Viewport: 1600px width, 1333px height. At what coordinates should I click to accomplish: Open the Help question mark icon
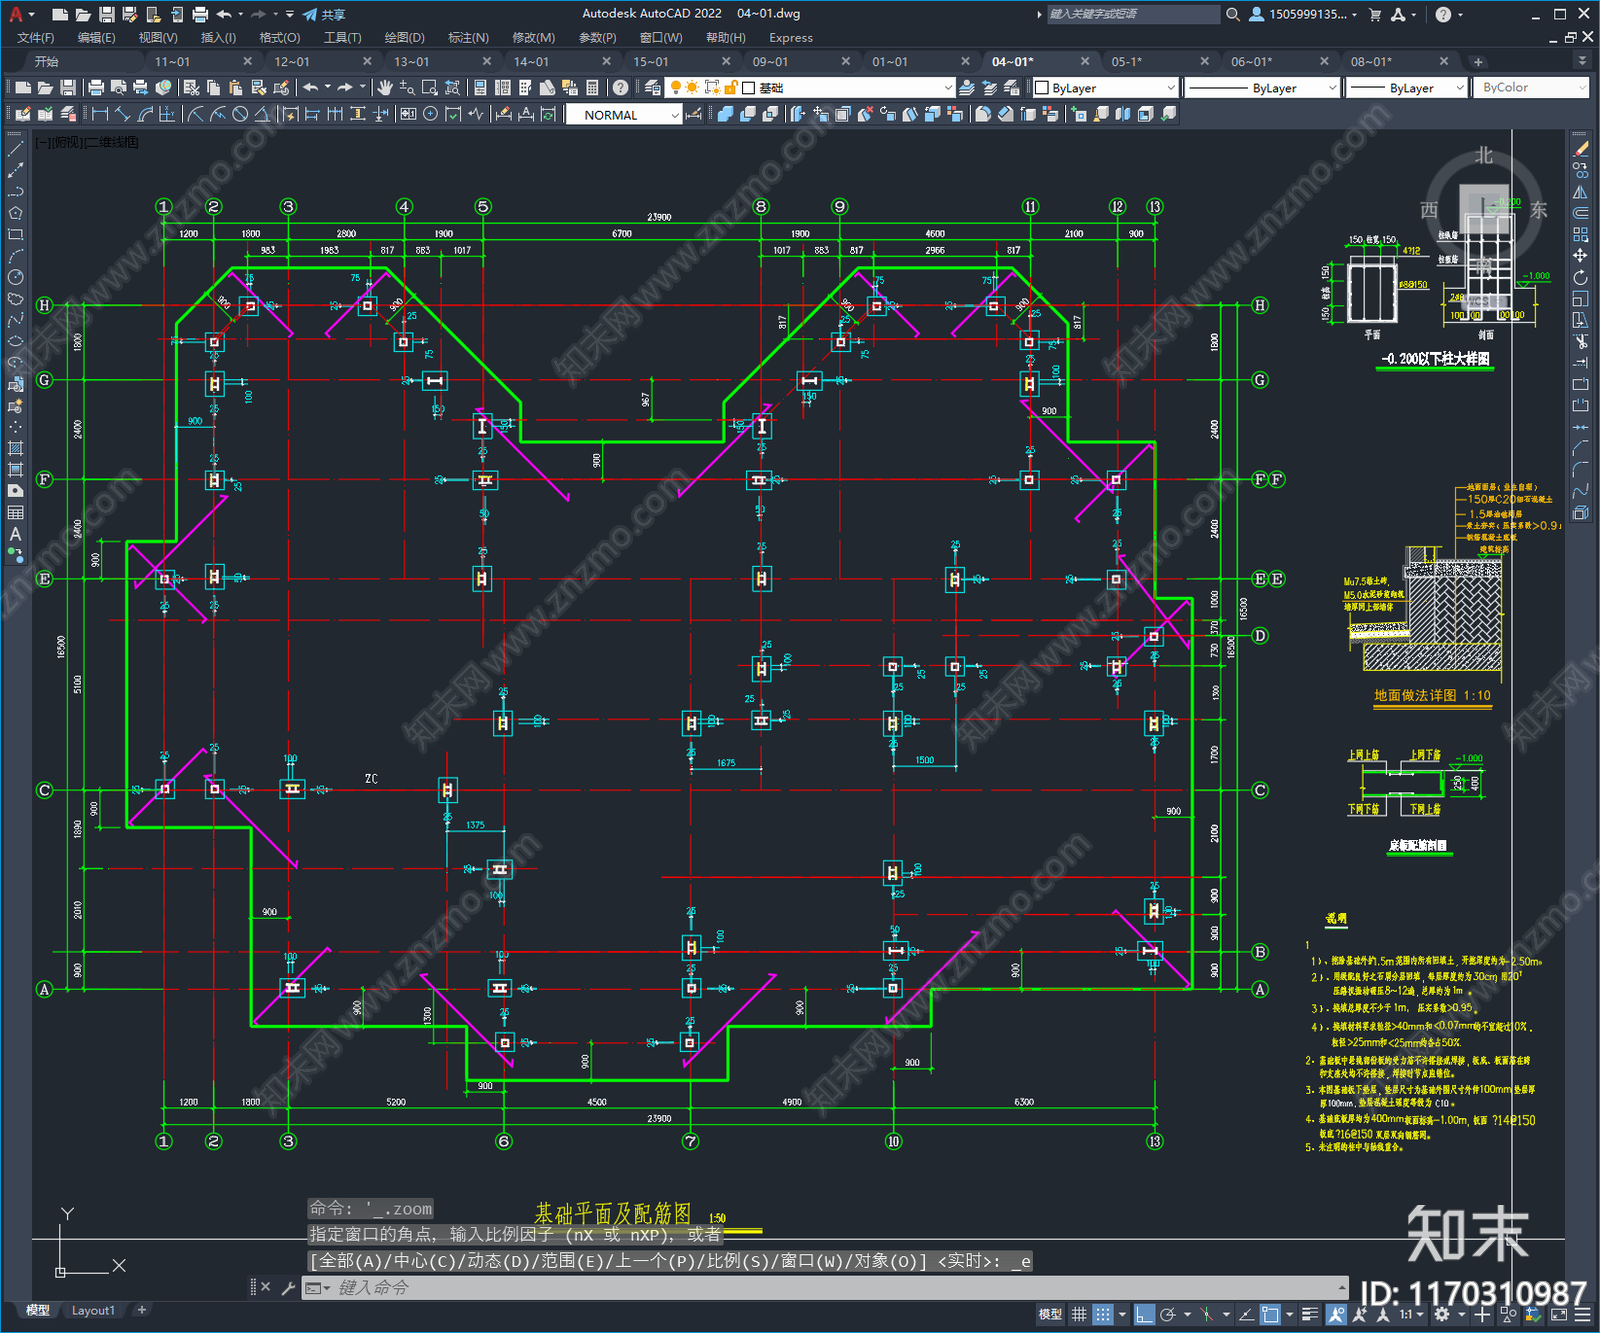621,88
